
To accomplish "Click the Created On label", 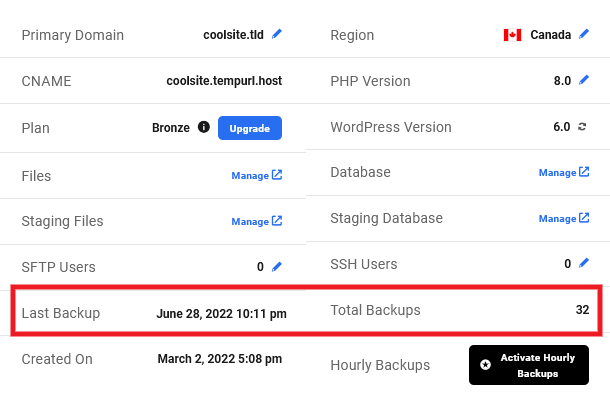I will [57, 359].
